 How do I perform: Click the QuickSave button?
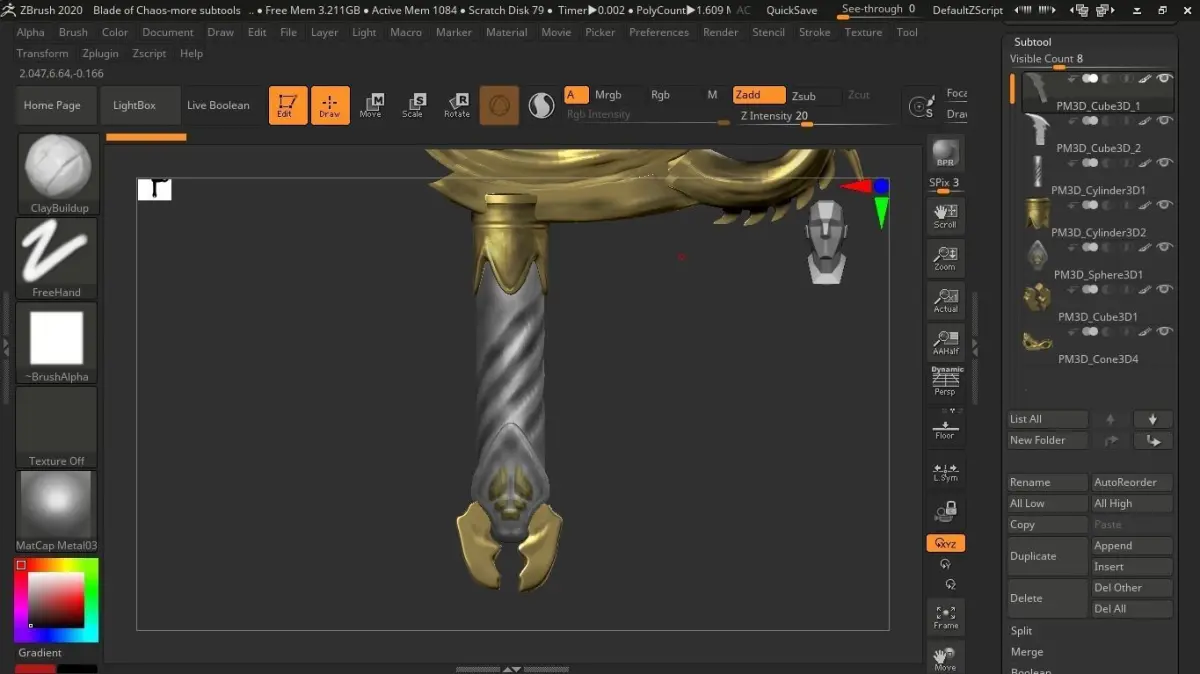pyautogui.click(x=791, y=10)
